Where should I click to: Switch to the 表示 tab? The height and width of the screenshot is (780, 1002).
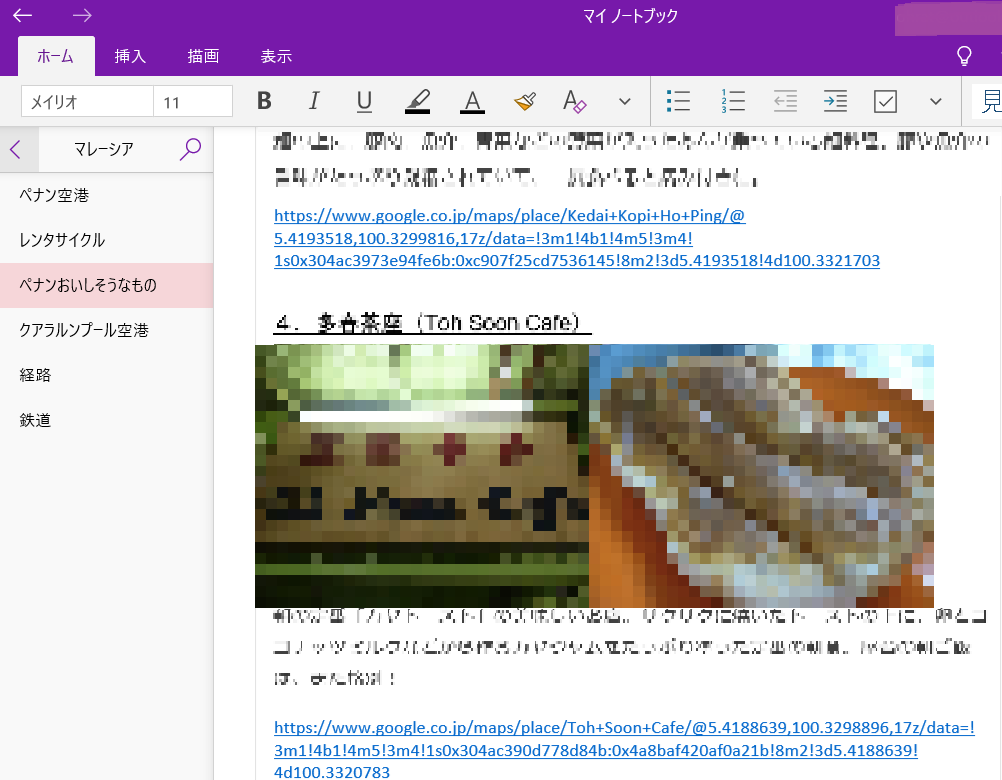276,56
